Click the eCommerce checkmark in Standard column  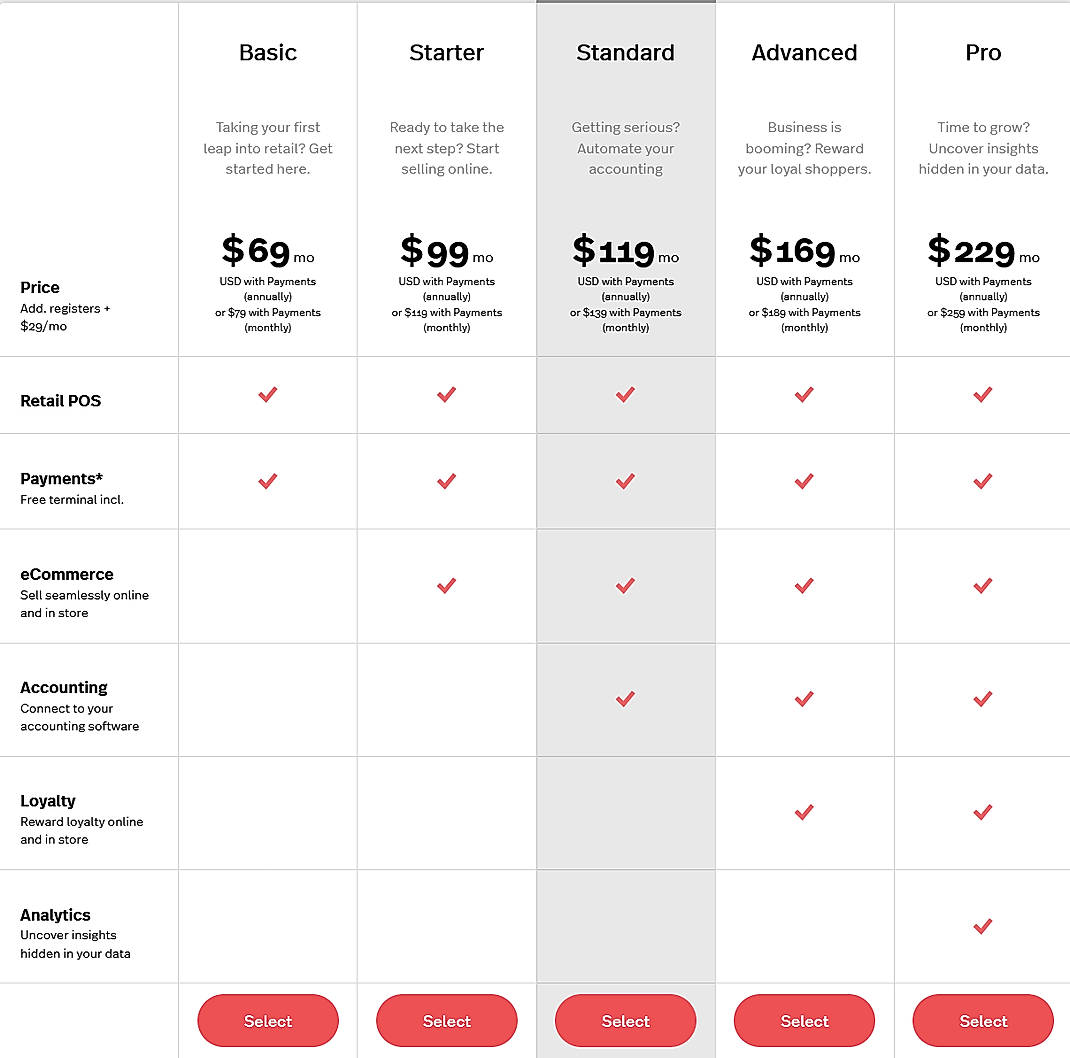coord(625,586)
